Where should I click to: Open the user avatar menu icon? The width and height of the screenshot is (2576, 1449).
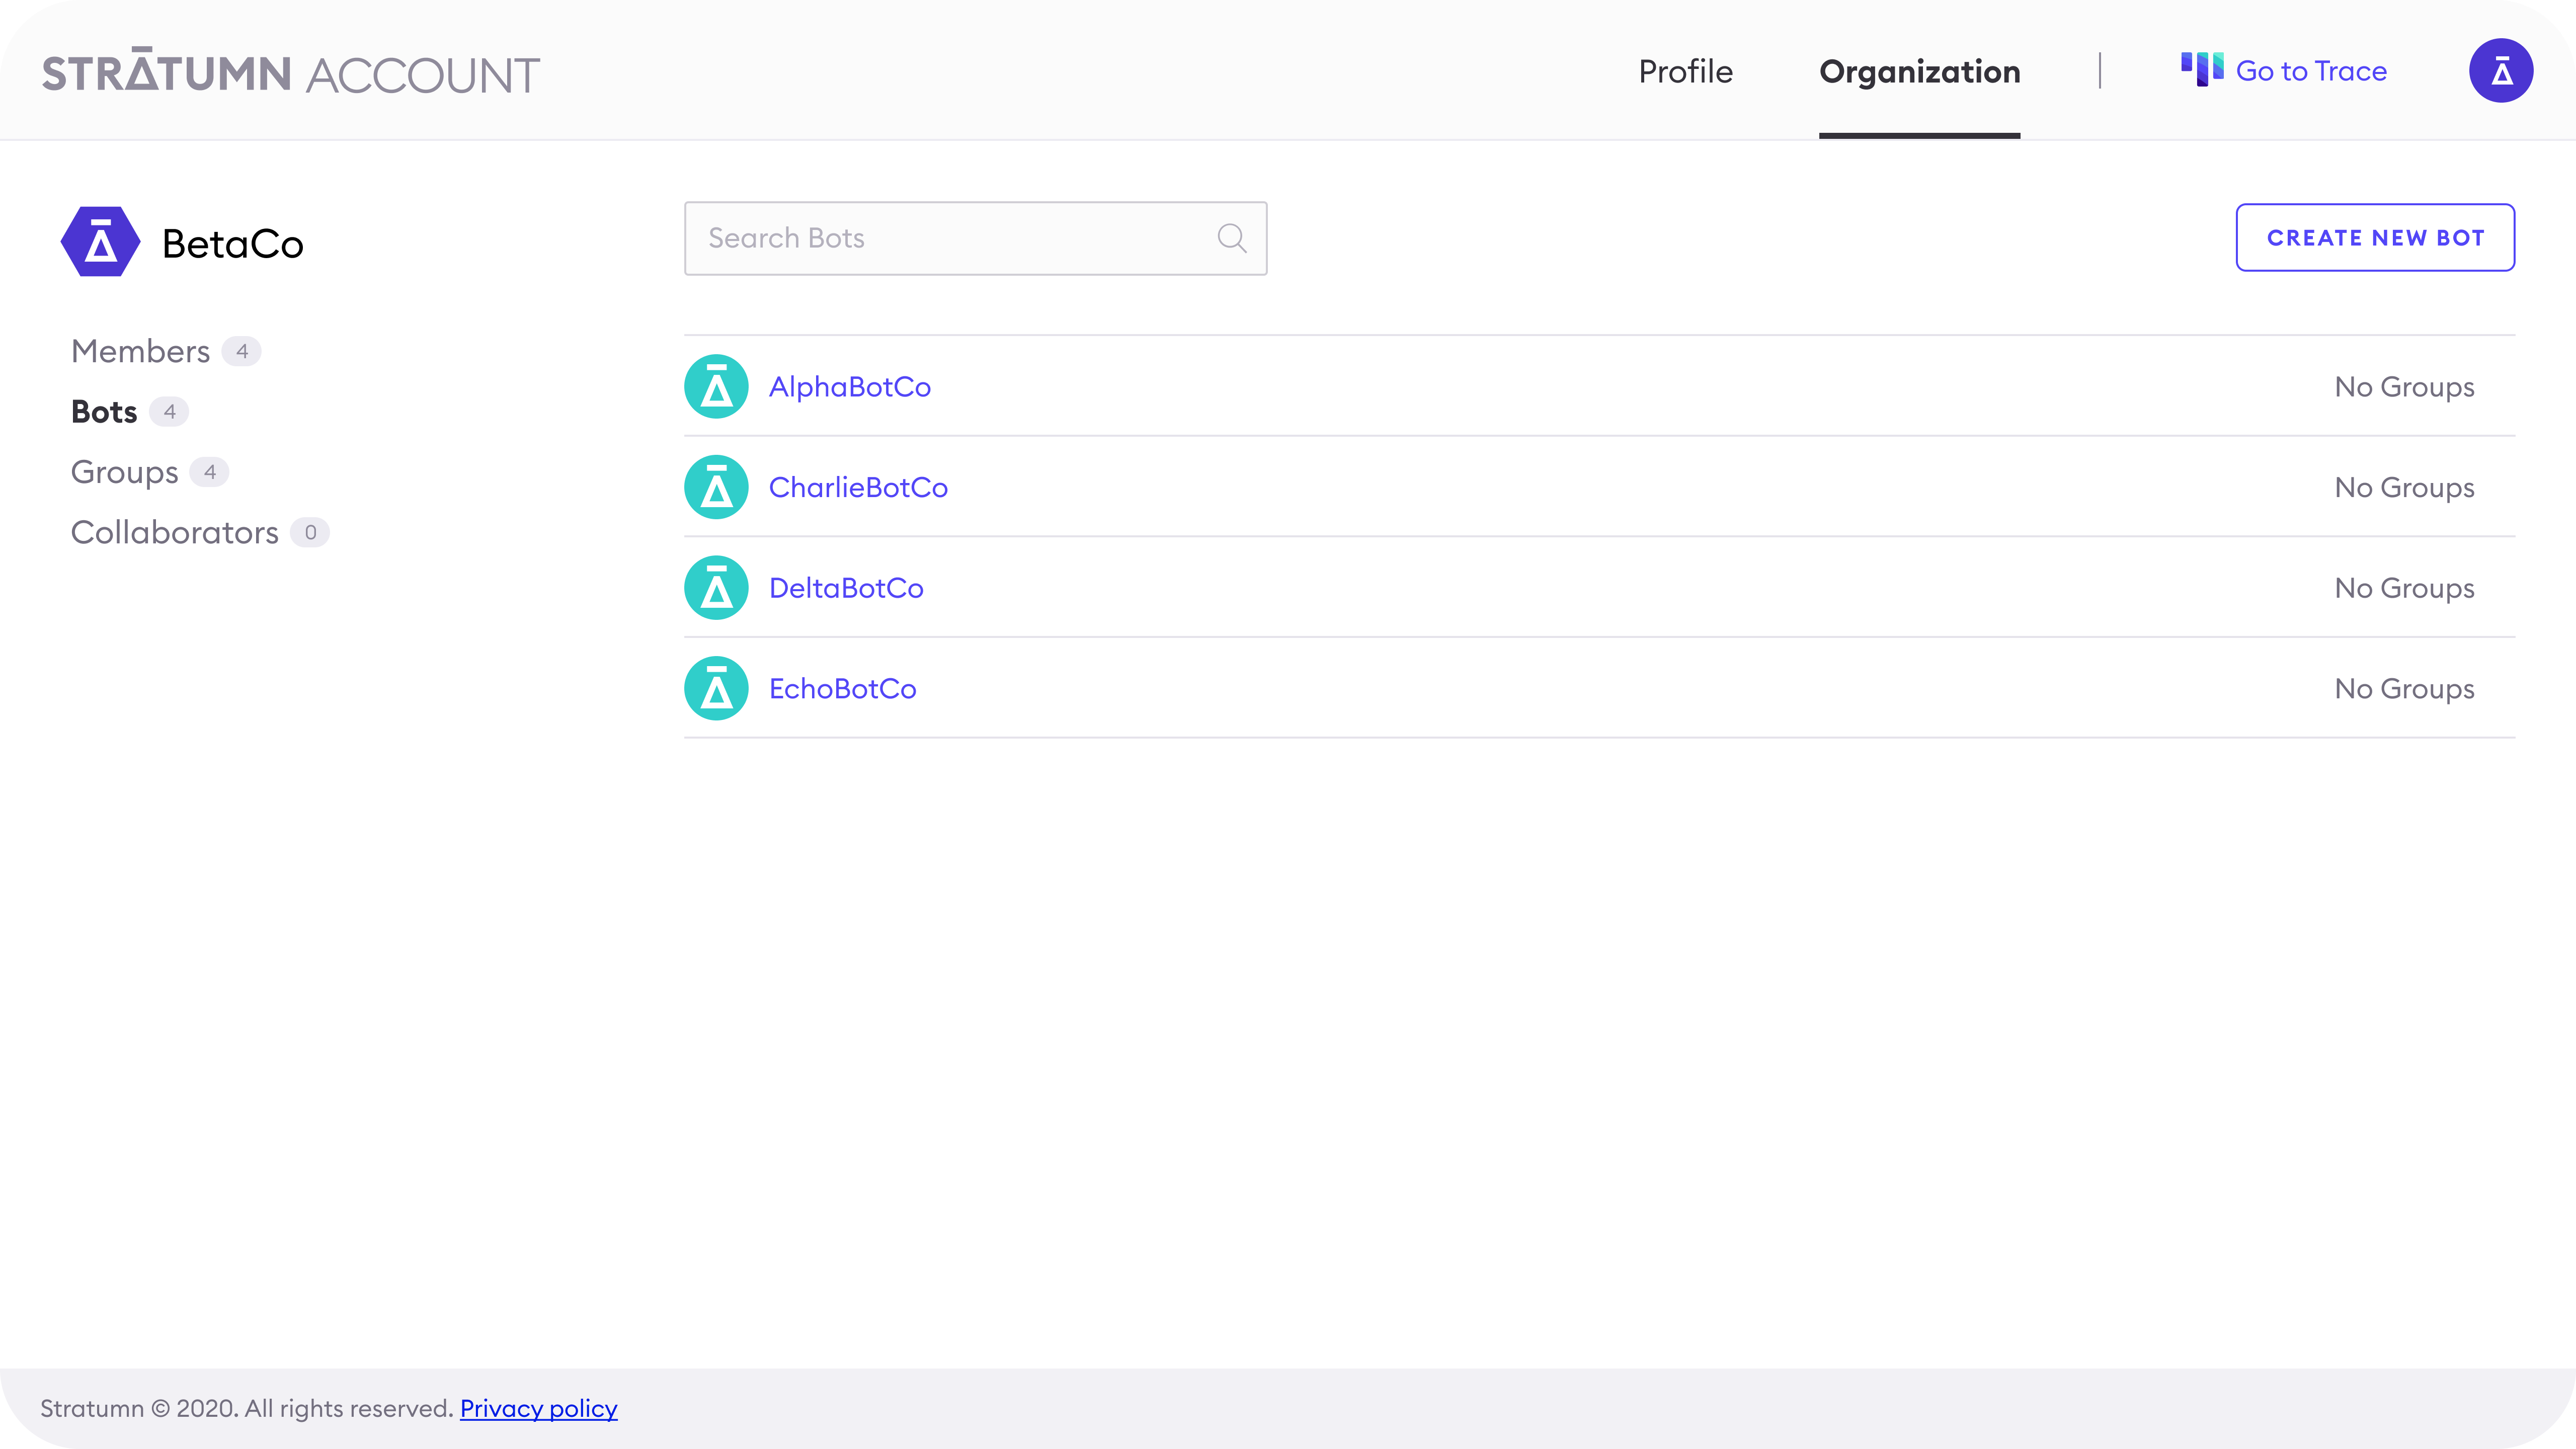[x=2500, y=71]
